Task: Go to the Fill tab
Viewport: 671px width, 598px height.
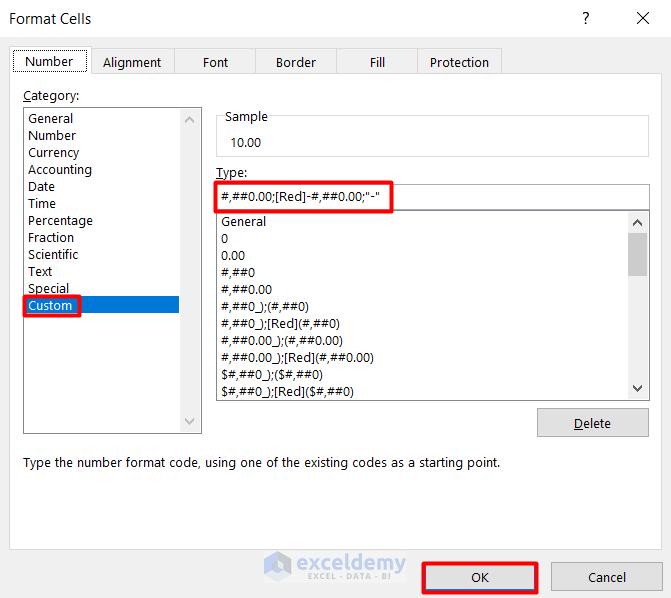Action: [377, 62]
